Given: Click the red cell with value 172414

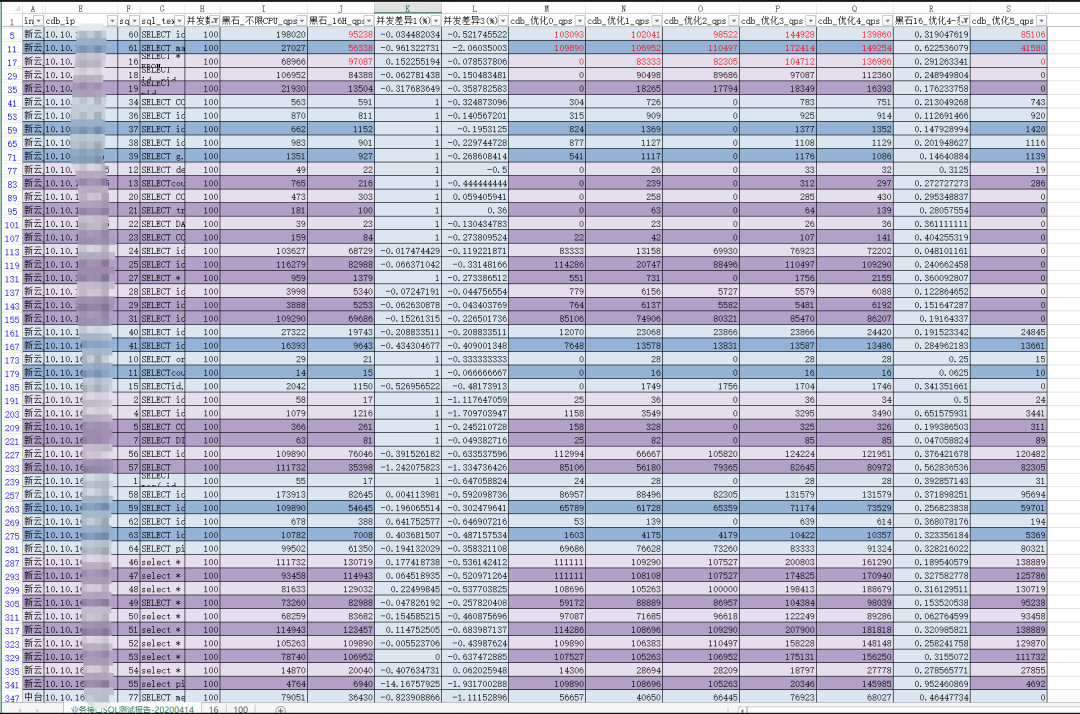Looking at the screenshot, I should point(778,48).
